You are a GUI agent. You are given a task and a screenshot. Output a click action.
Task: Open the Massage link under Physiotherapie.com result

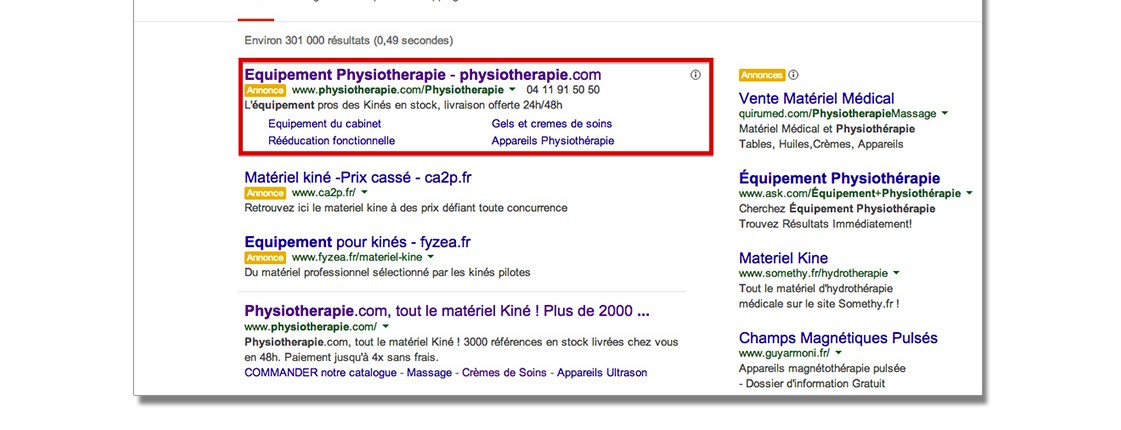(x=430, y=373)
